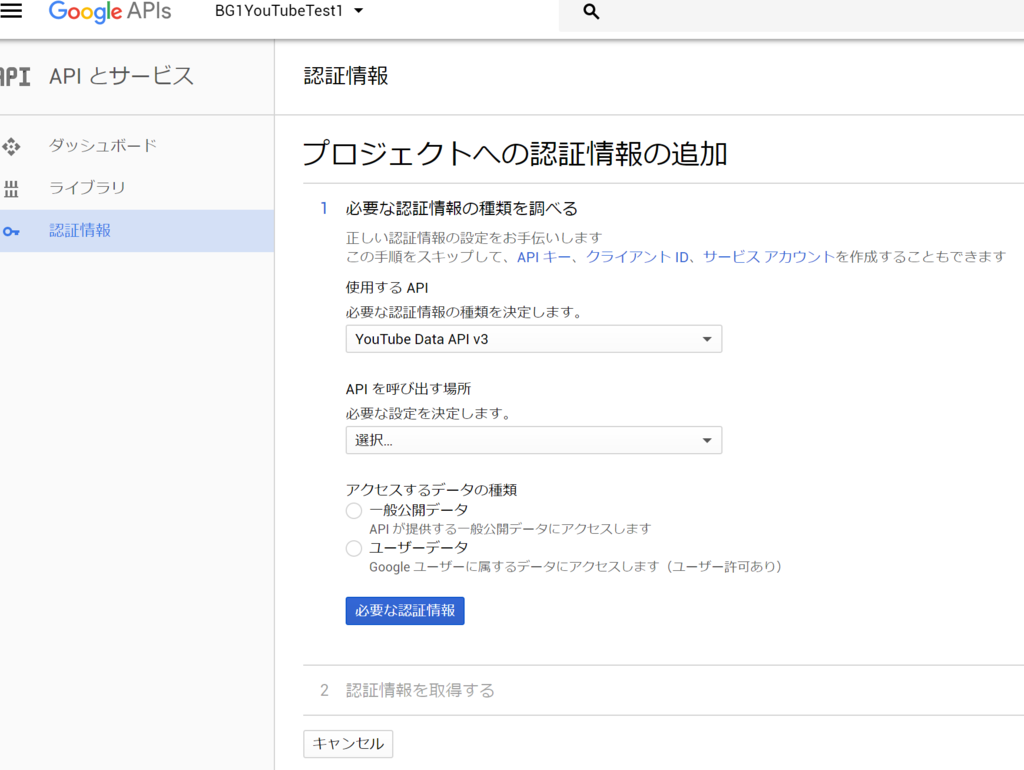This screenshot has width=1024, height=770.
Task: Click the API とサービス section icon
Action: point(15,76)
